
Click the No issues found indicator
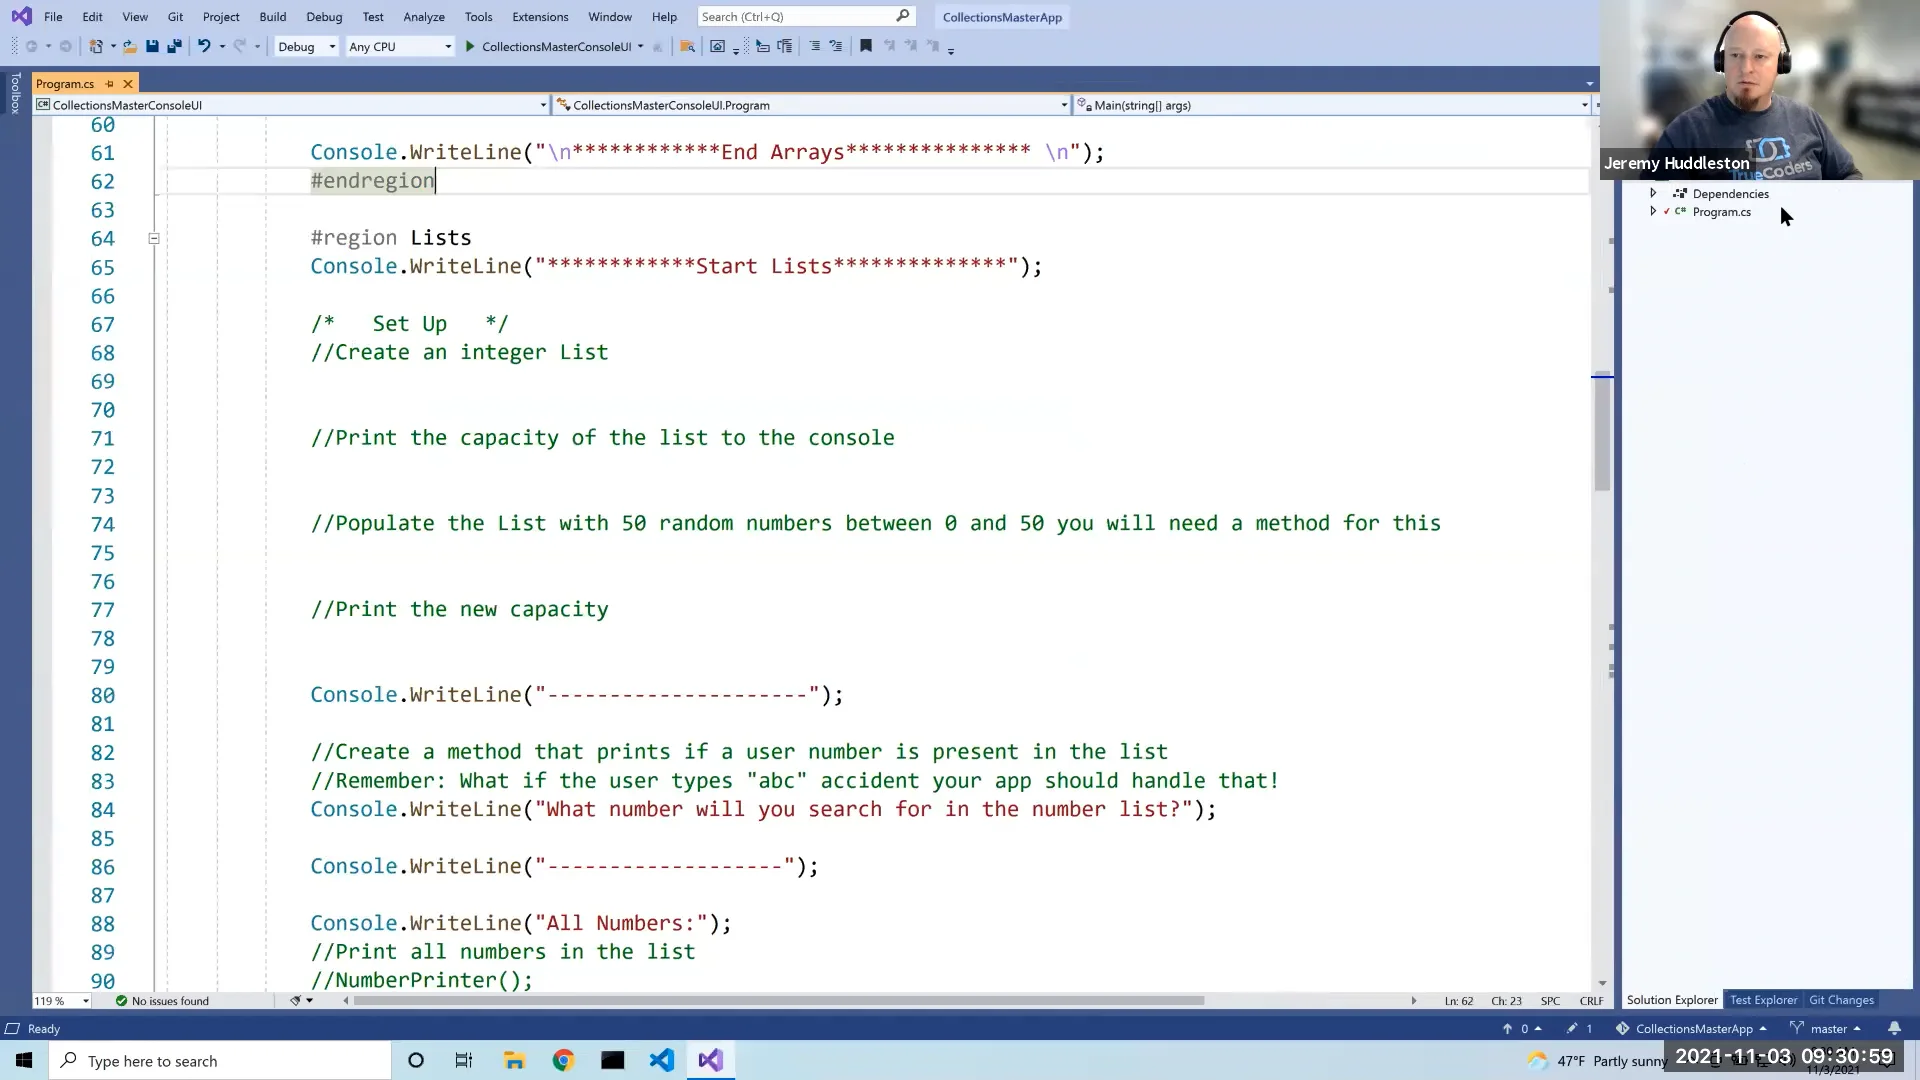(x=162, y=1000)
